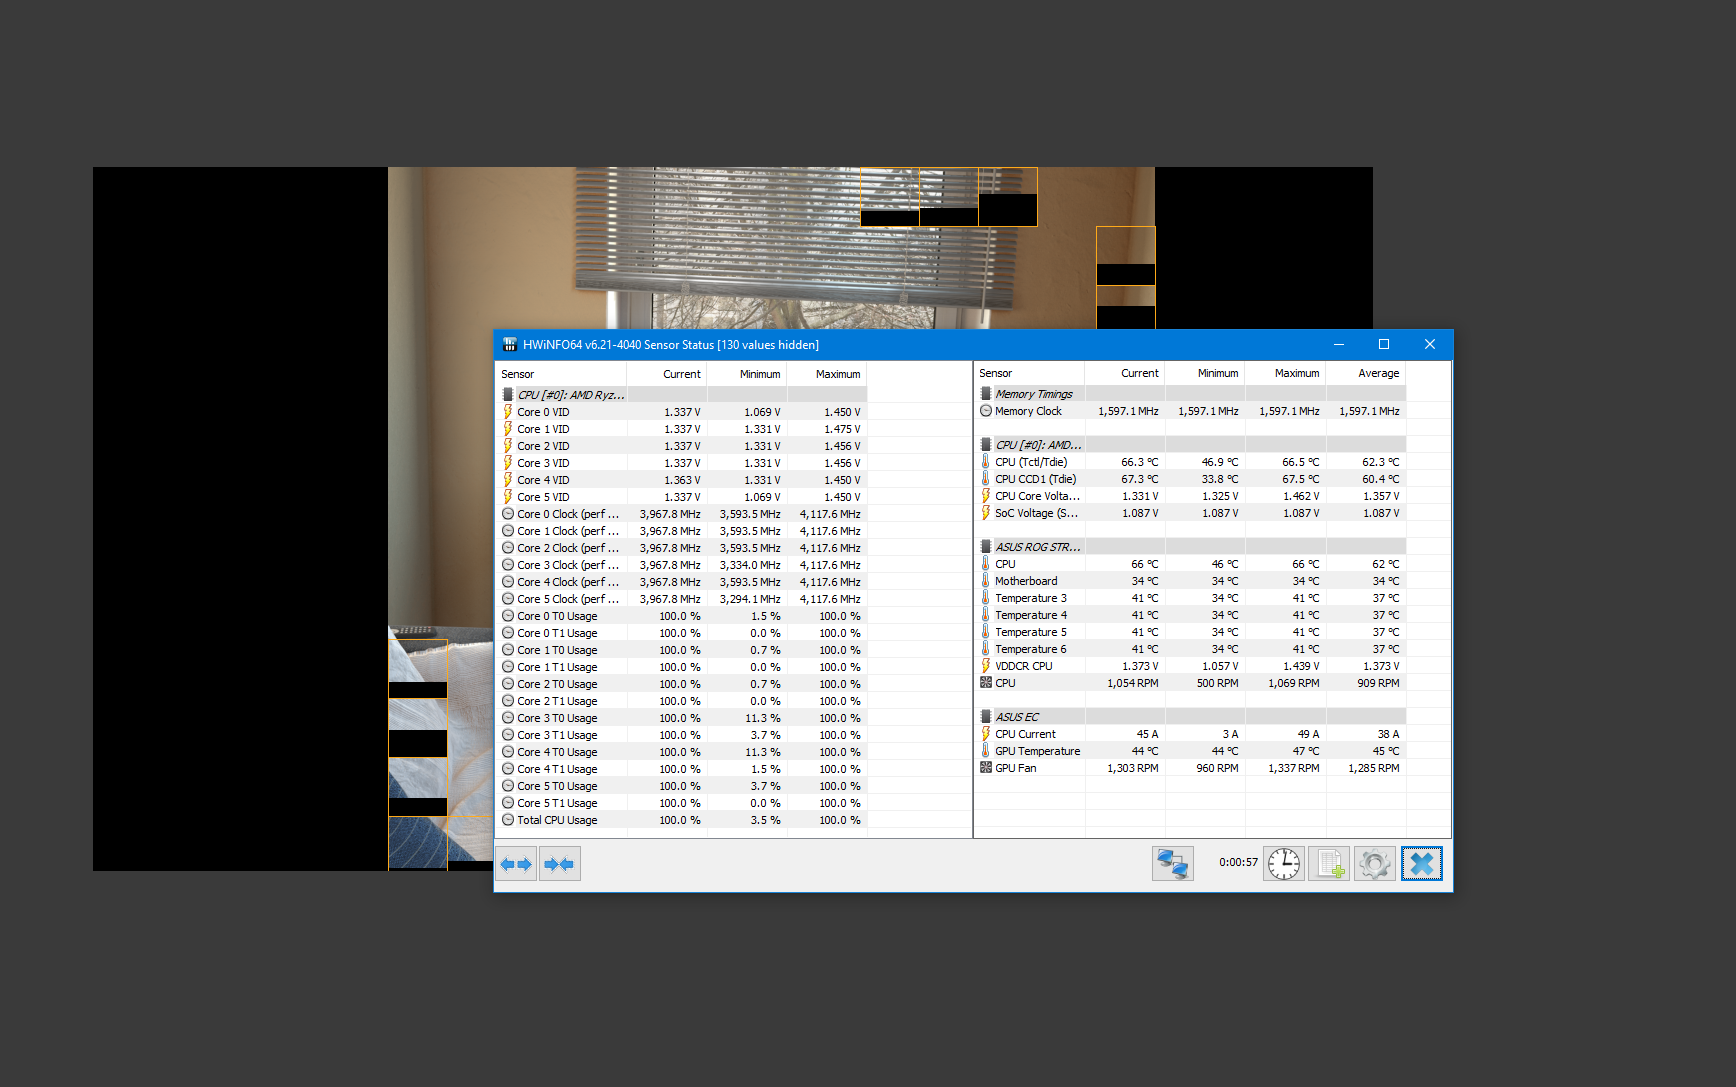Screen dimensions: 1736x1087
Task: Select the Core 4 T1 Usage row
Action: pyautogui.click(x=682, y=769)
